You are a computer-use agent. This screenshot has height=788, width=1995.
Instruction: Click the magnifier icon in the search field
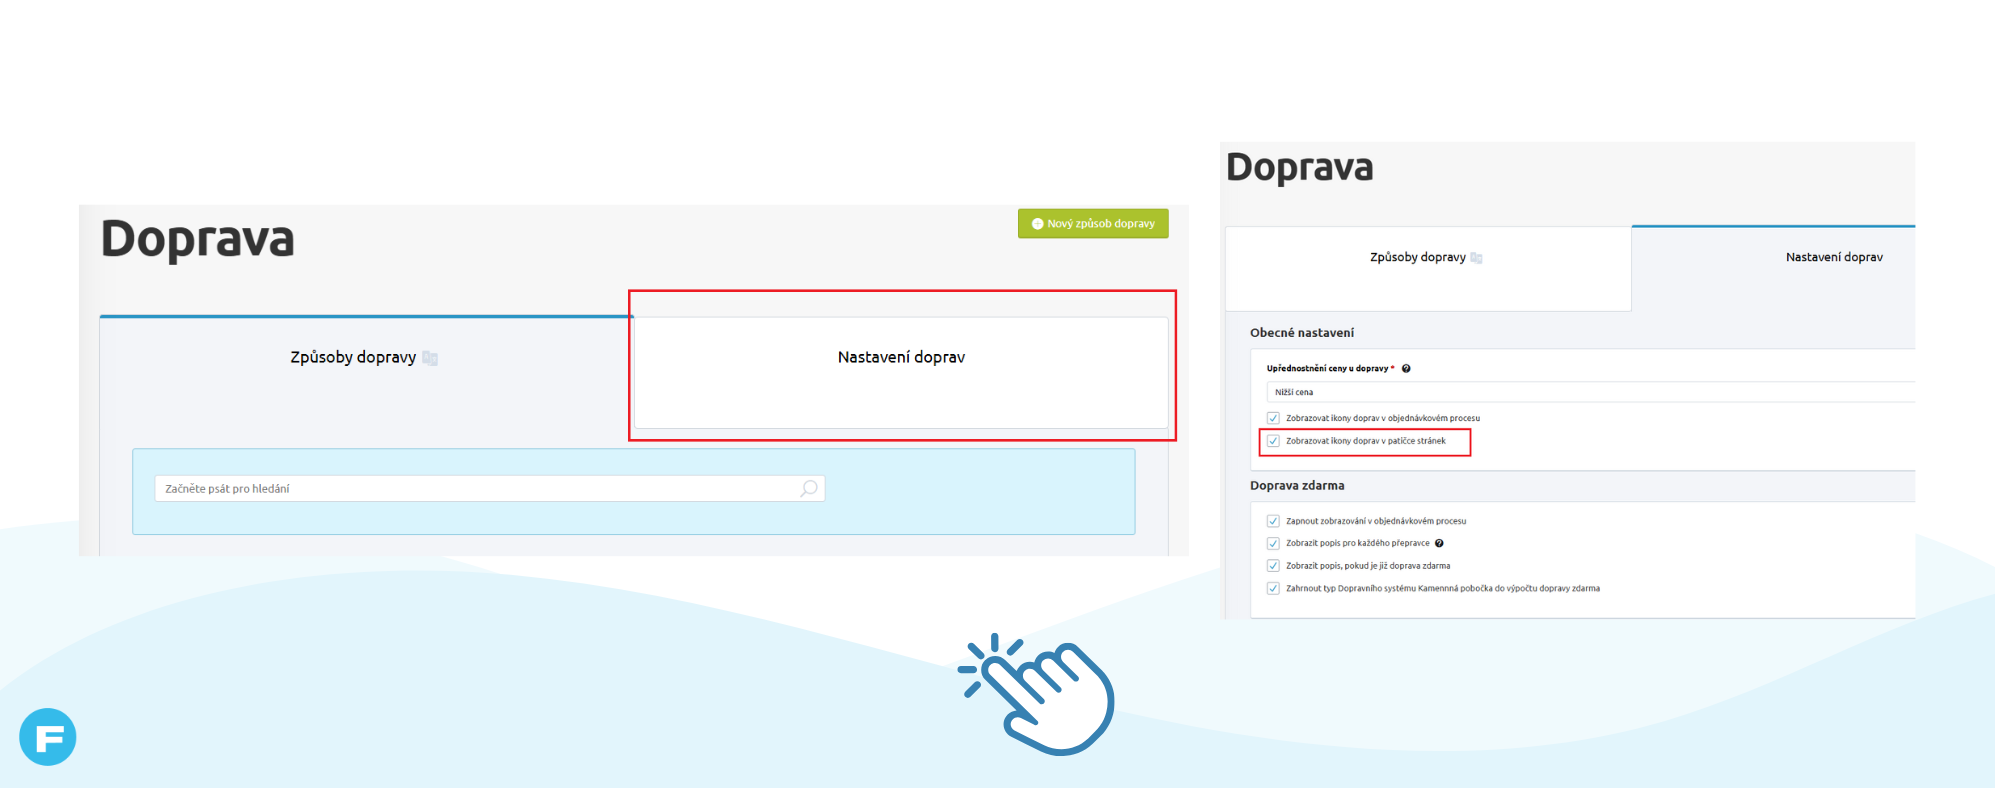[809, 488]
